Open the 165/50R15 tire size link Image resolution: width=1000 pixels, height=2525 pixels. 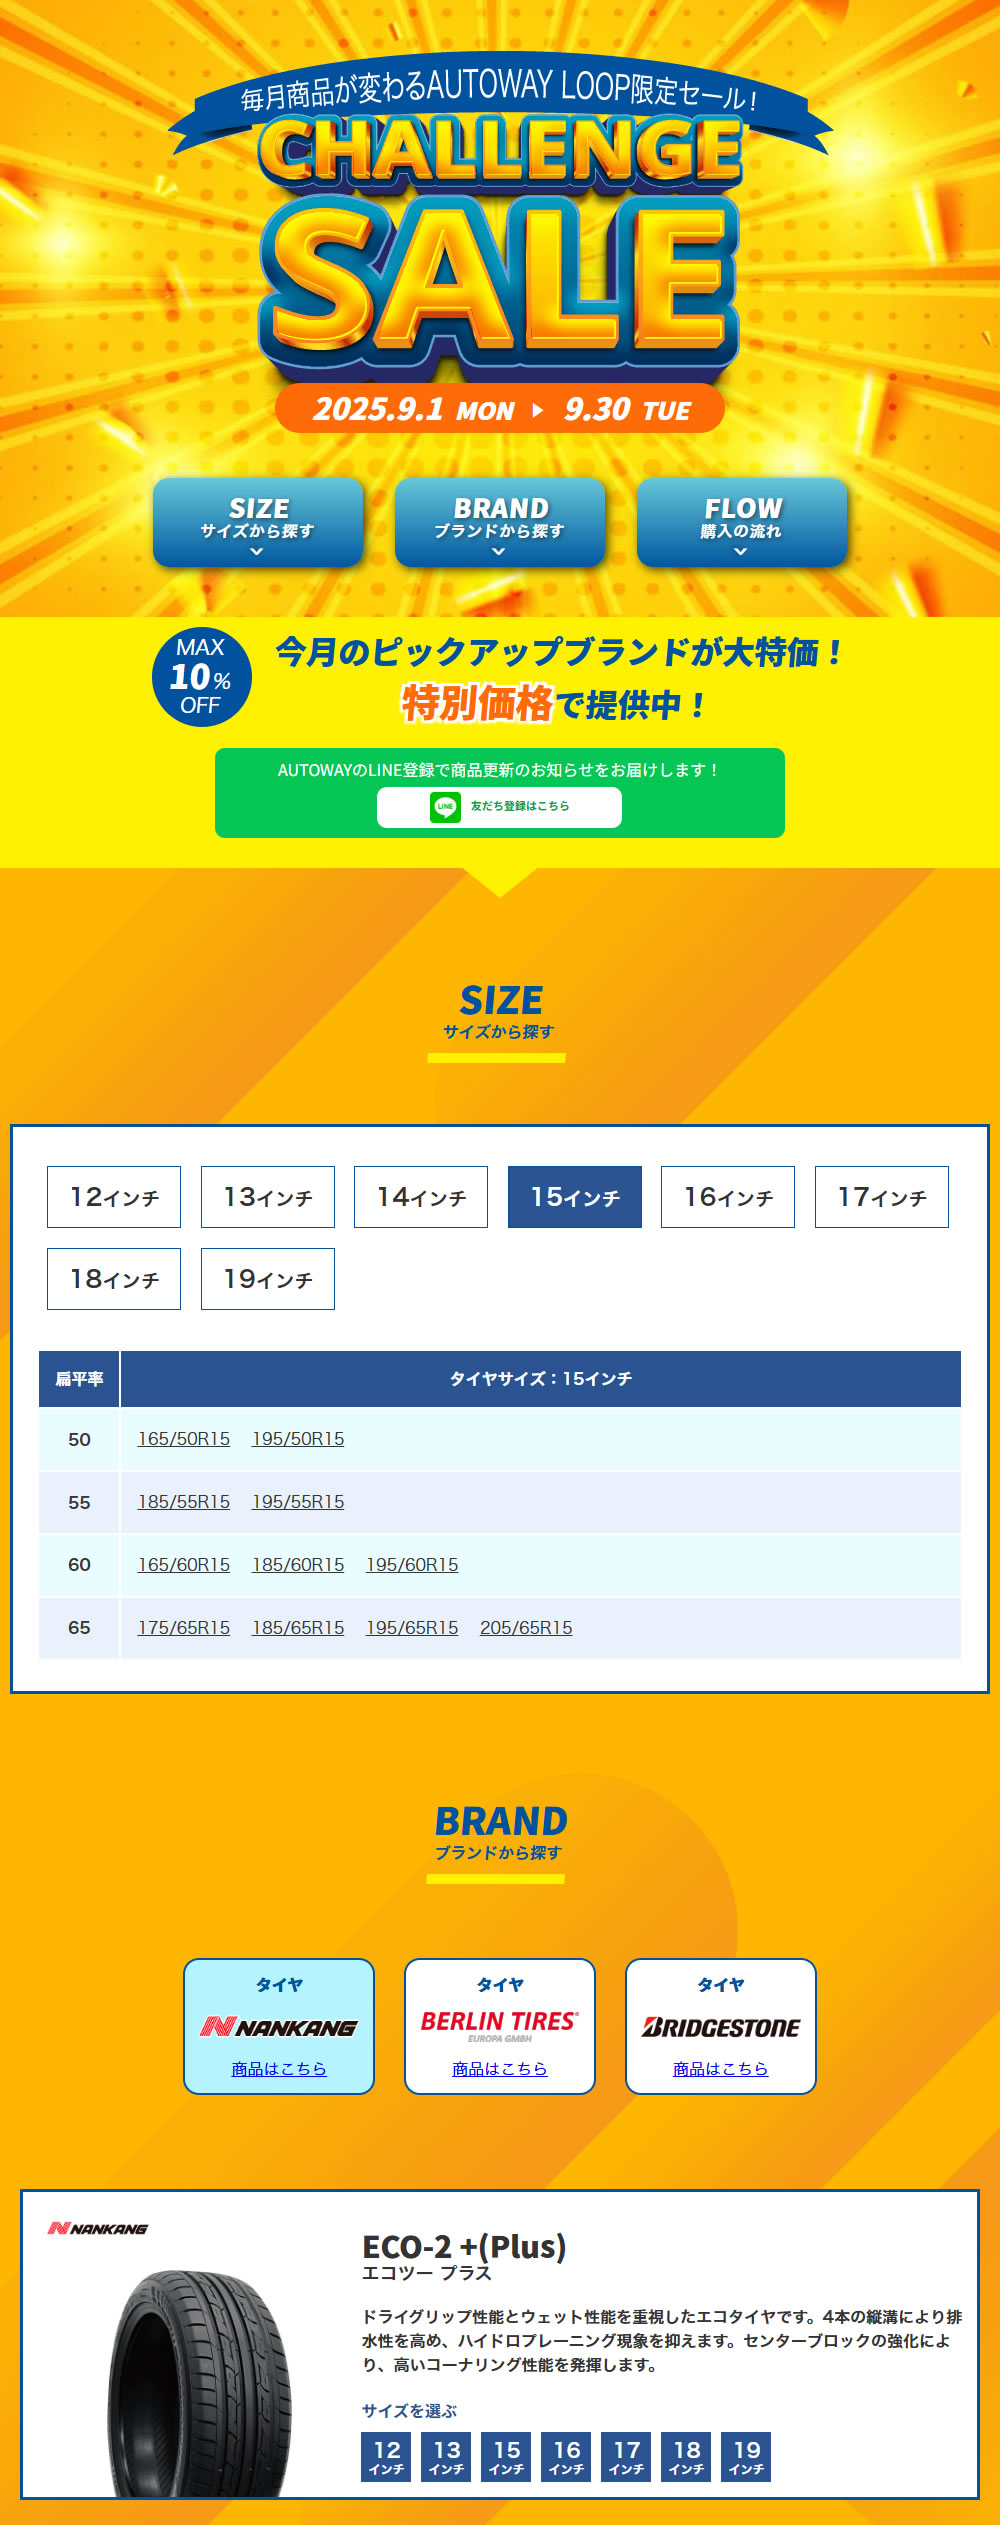pos(184,1439)
